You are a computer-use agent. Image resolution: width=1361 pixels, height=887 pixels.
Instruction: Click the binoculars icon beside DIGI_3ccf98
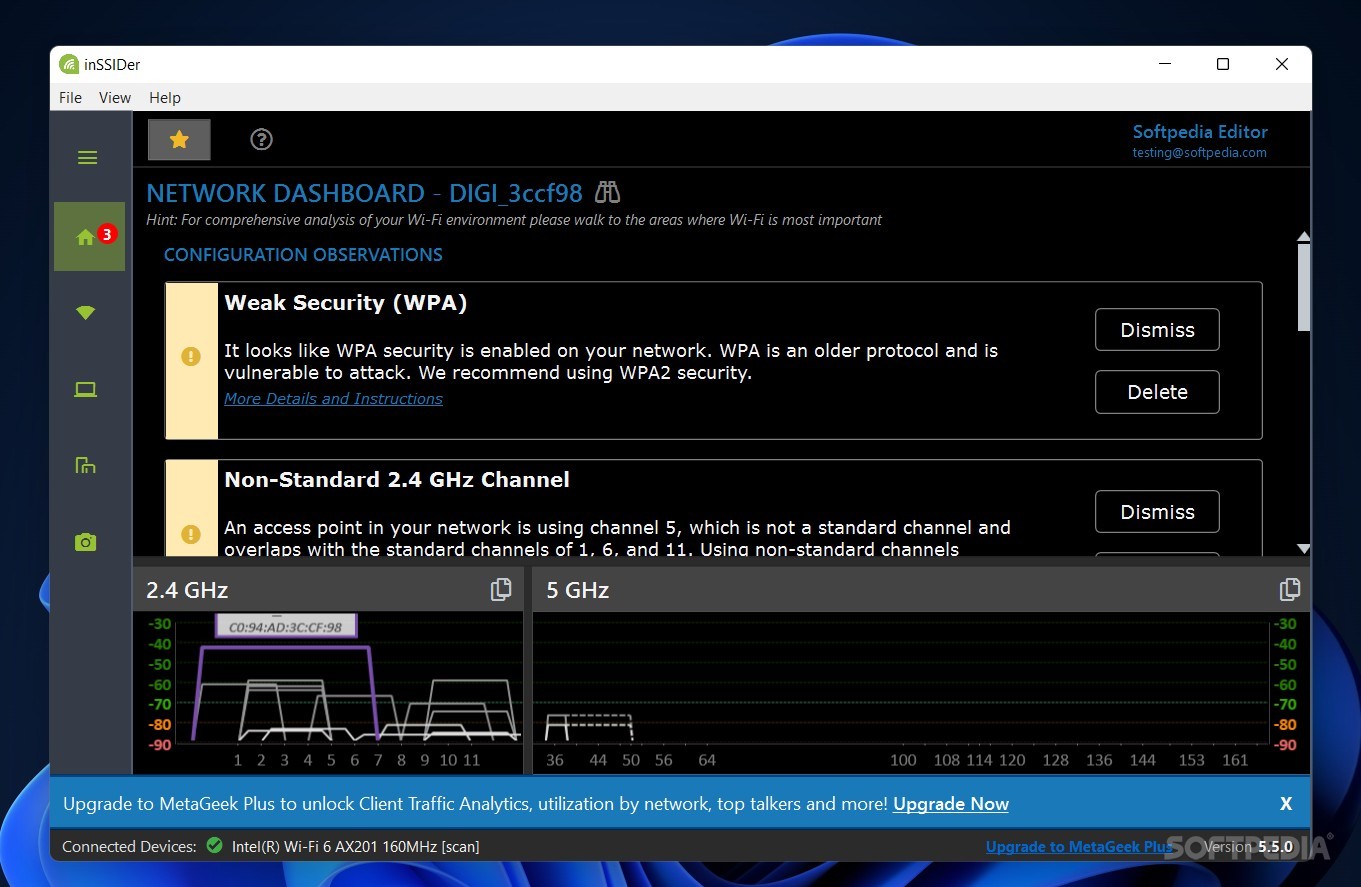(608, 192)
